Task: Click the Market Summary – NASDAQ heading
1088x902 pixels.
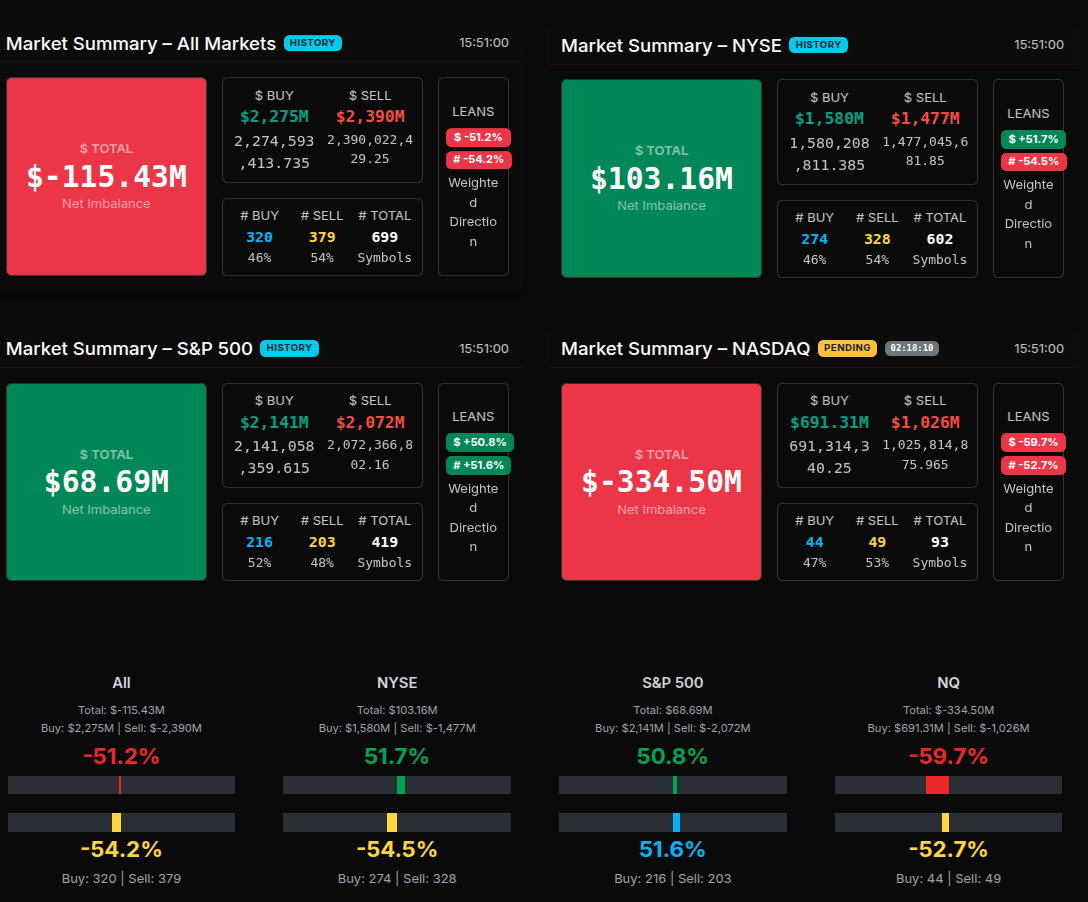Action: [685, 349]
